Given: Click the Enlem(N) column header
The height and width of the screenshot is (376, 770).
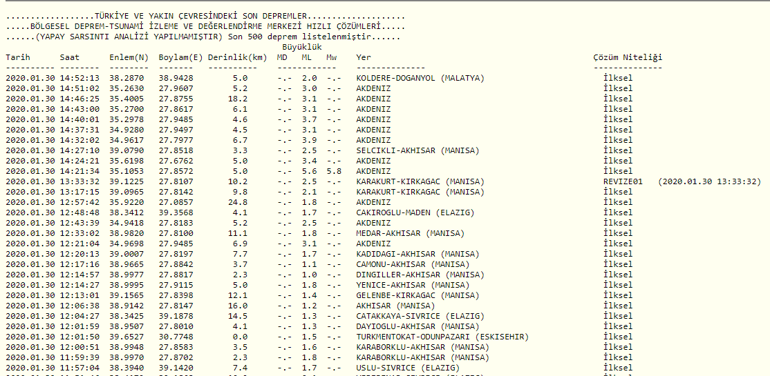Looking at the screenshot, I should (129, 57).
